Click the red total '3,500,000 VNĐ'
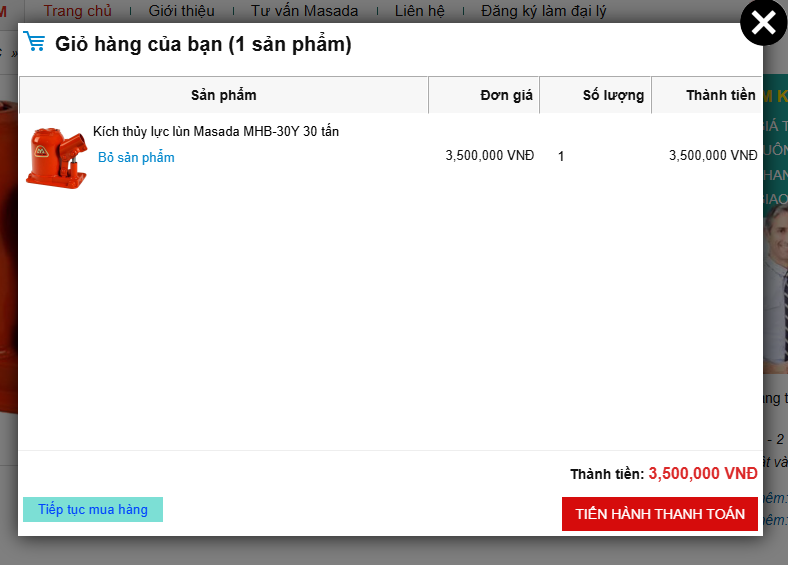The height and width of the screenshot is (565, 788). point(703,473)
